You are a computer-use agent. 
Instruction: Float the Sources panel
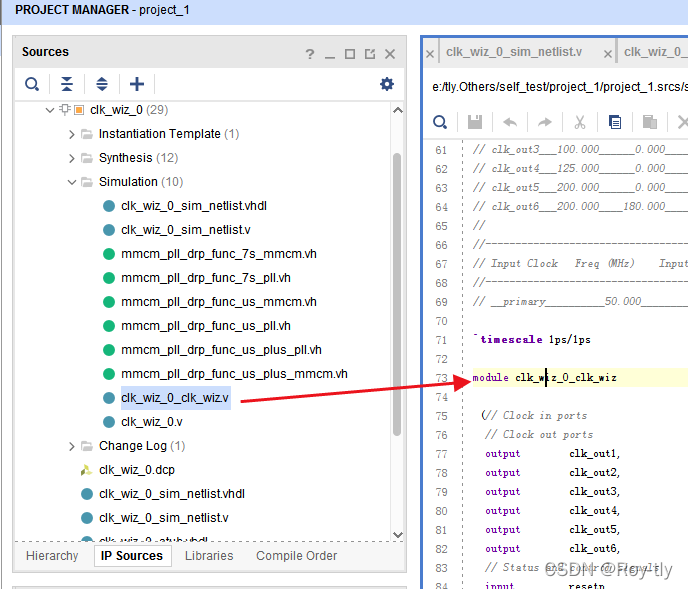pyautogui.click(x=370, y=54)
